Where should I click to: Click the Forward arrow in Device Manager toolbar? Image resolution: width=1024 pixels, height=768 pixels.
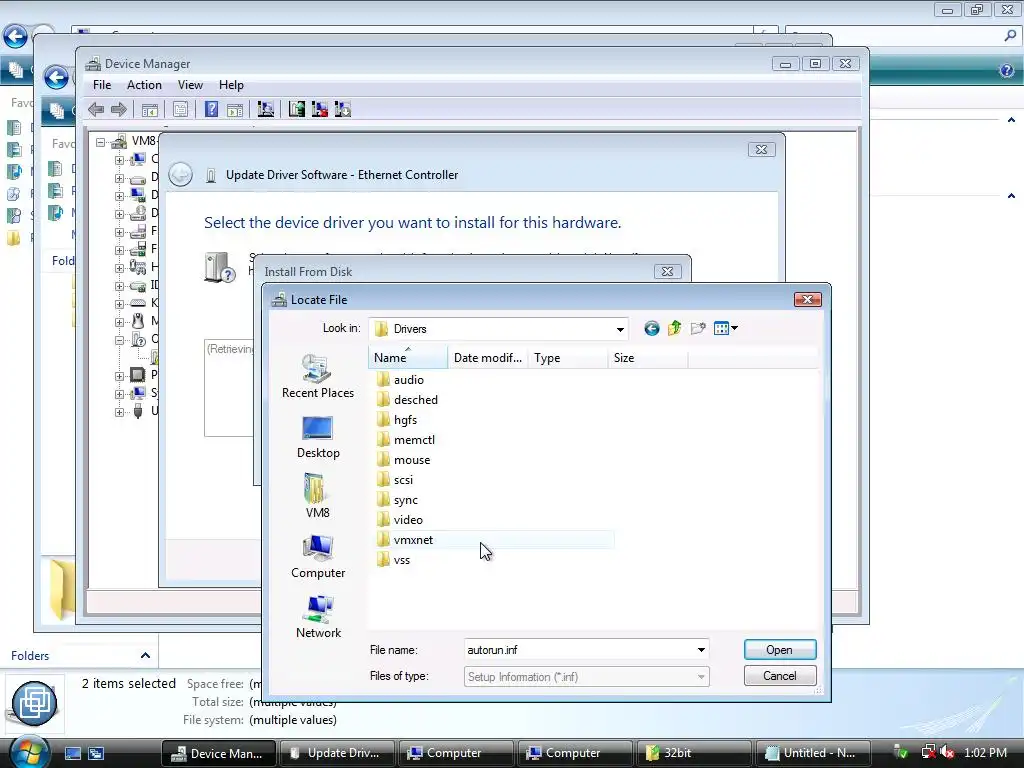(x=118, y=110)
